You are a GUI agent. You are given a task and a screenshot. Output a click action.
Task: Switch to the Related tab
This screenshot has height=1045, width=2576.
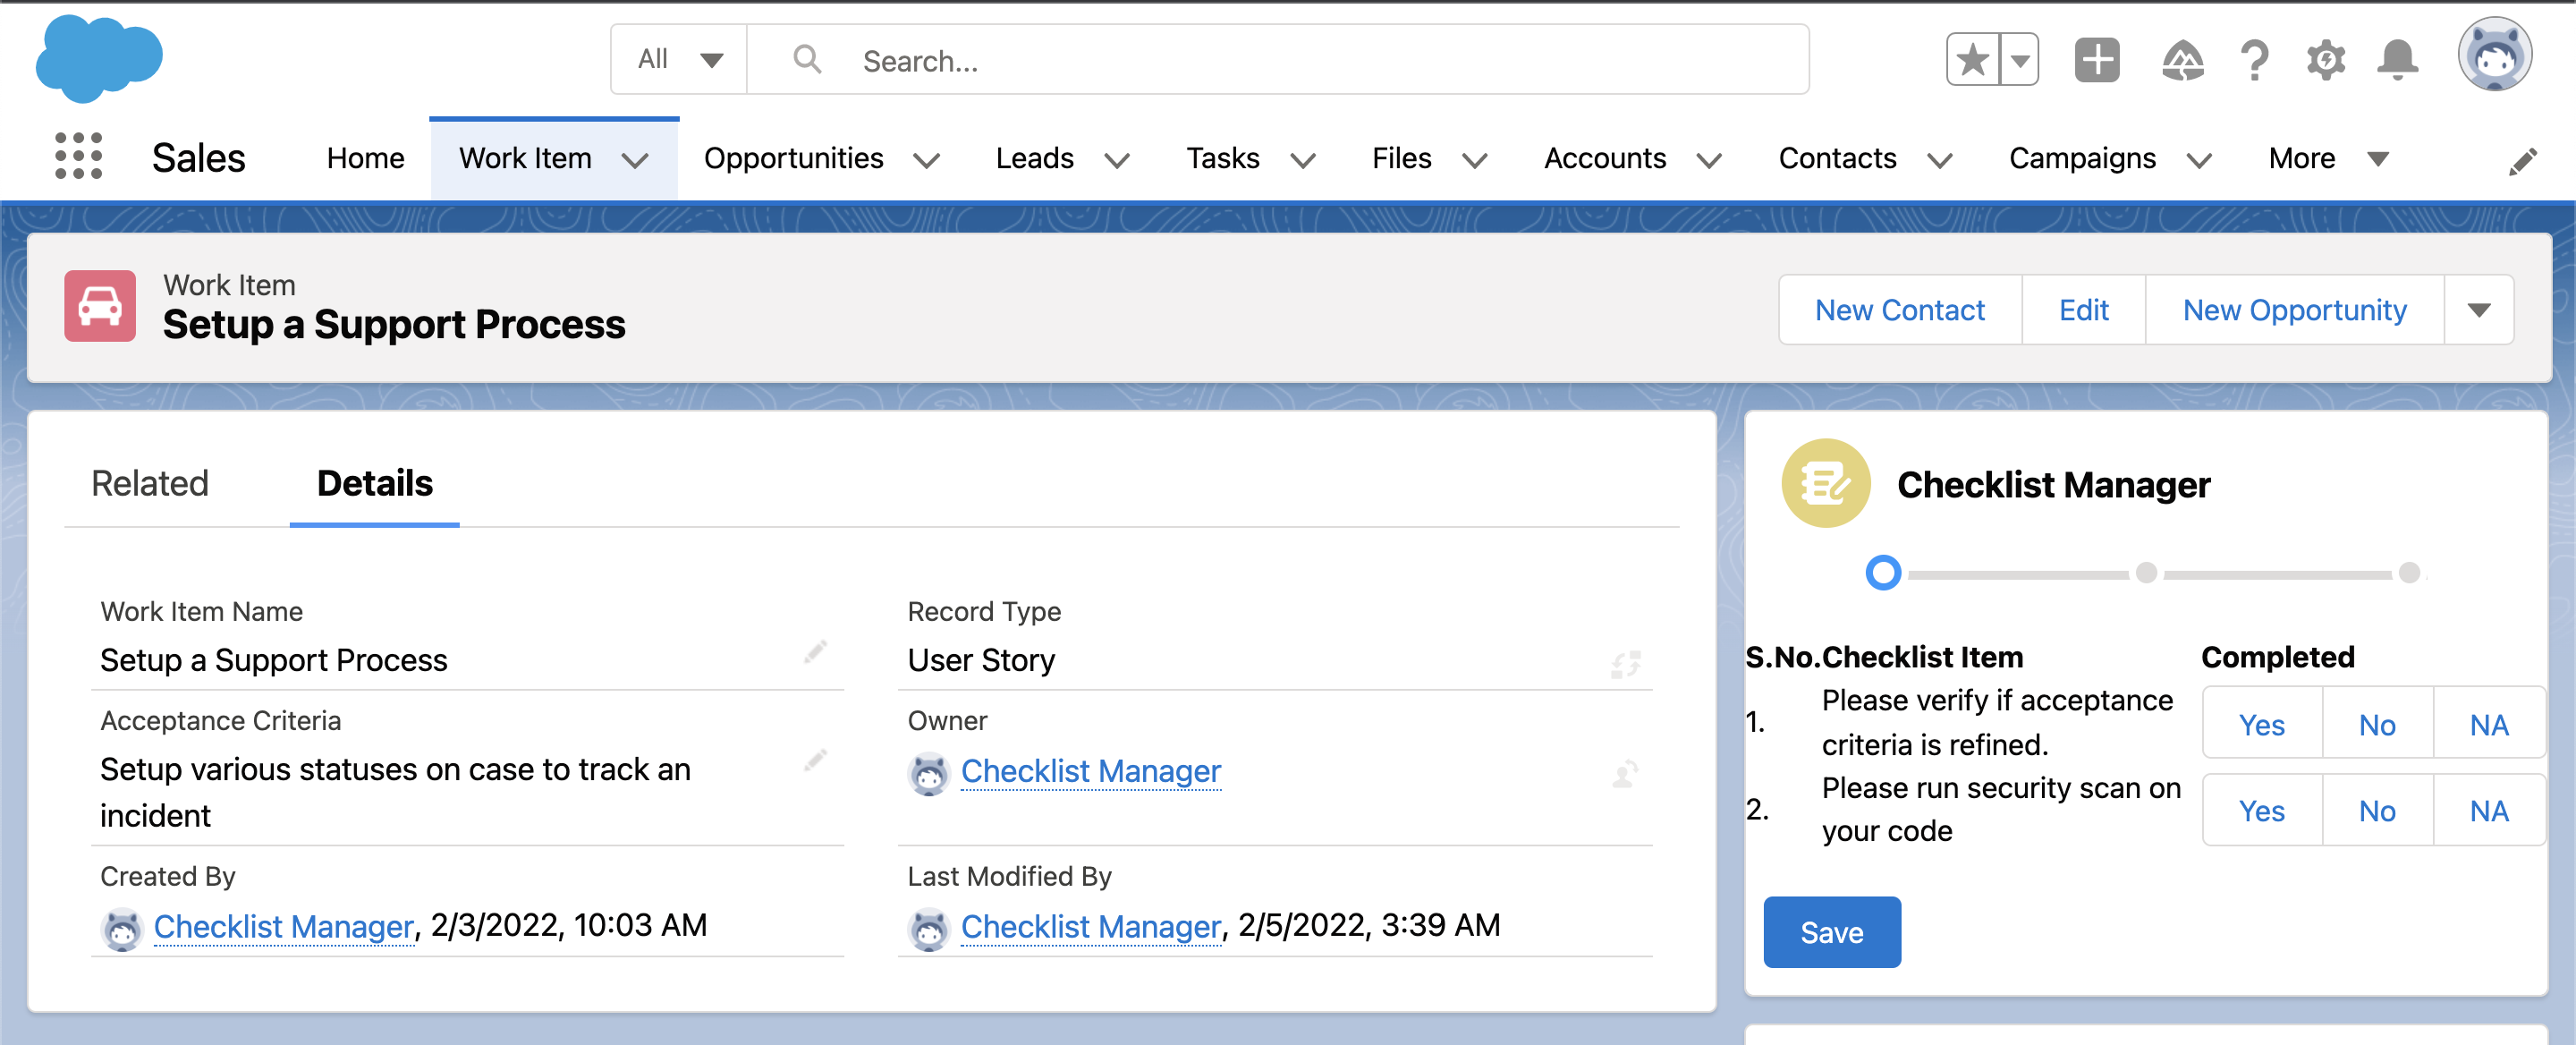(x=150, y=483)
